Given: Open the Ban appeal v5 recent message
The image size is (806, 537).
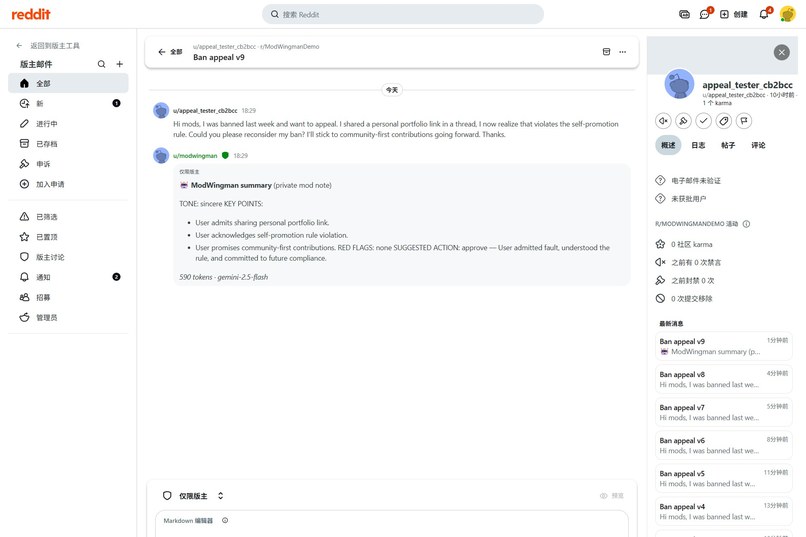Looking at the screenshot, I should click(x=724, y=478).
